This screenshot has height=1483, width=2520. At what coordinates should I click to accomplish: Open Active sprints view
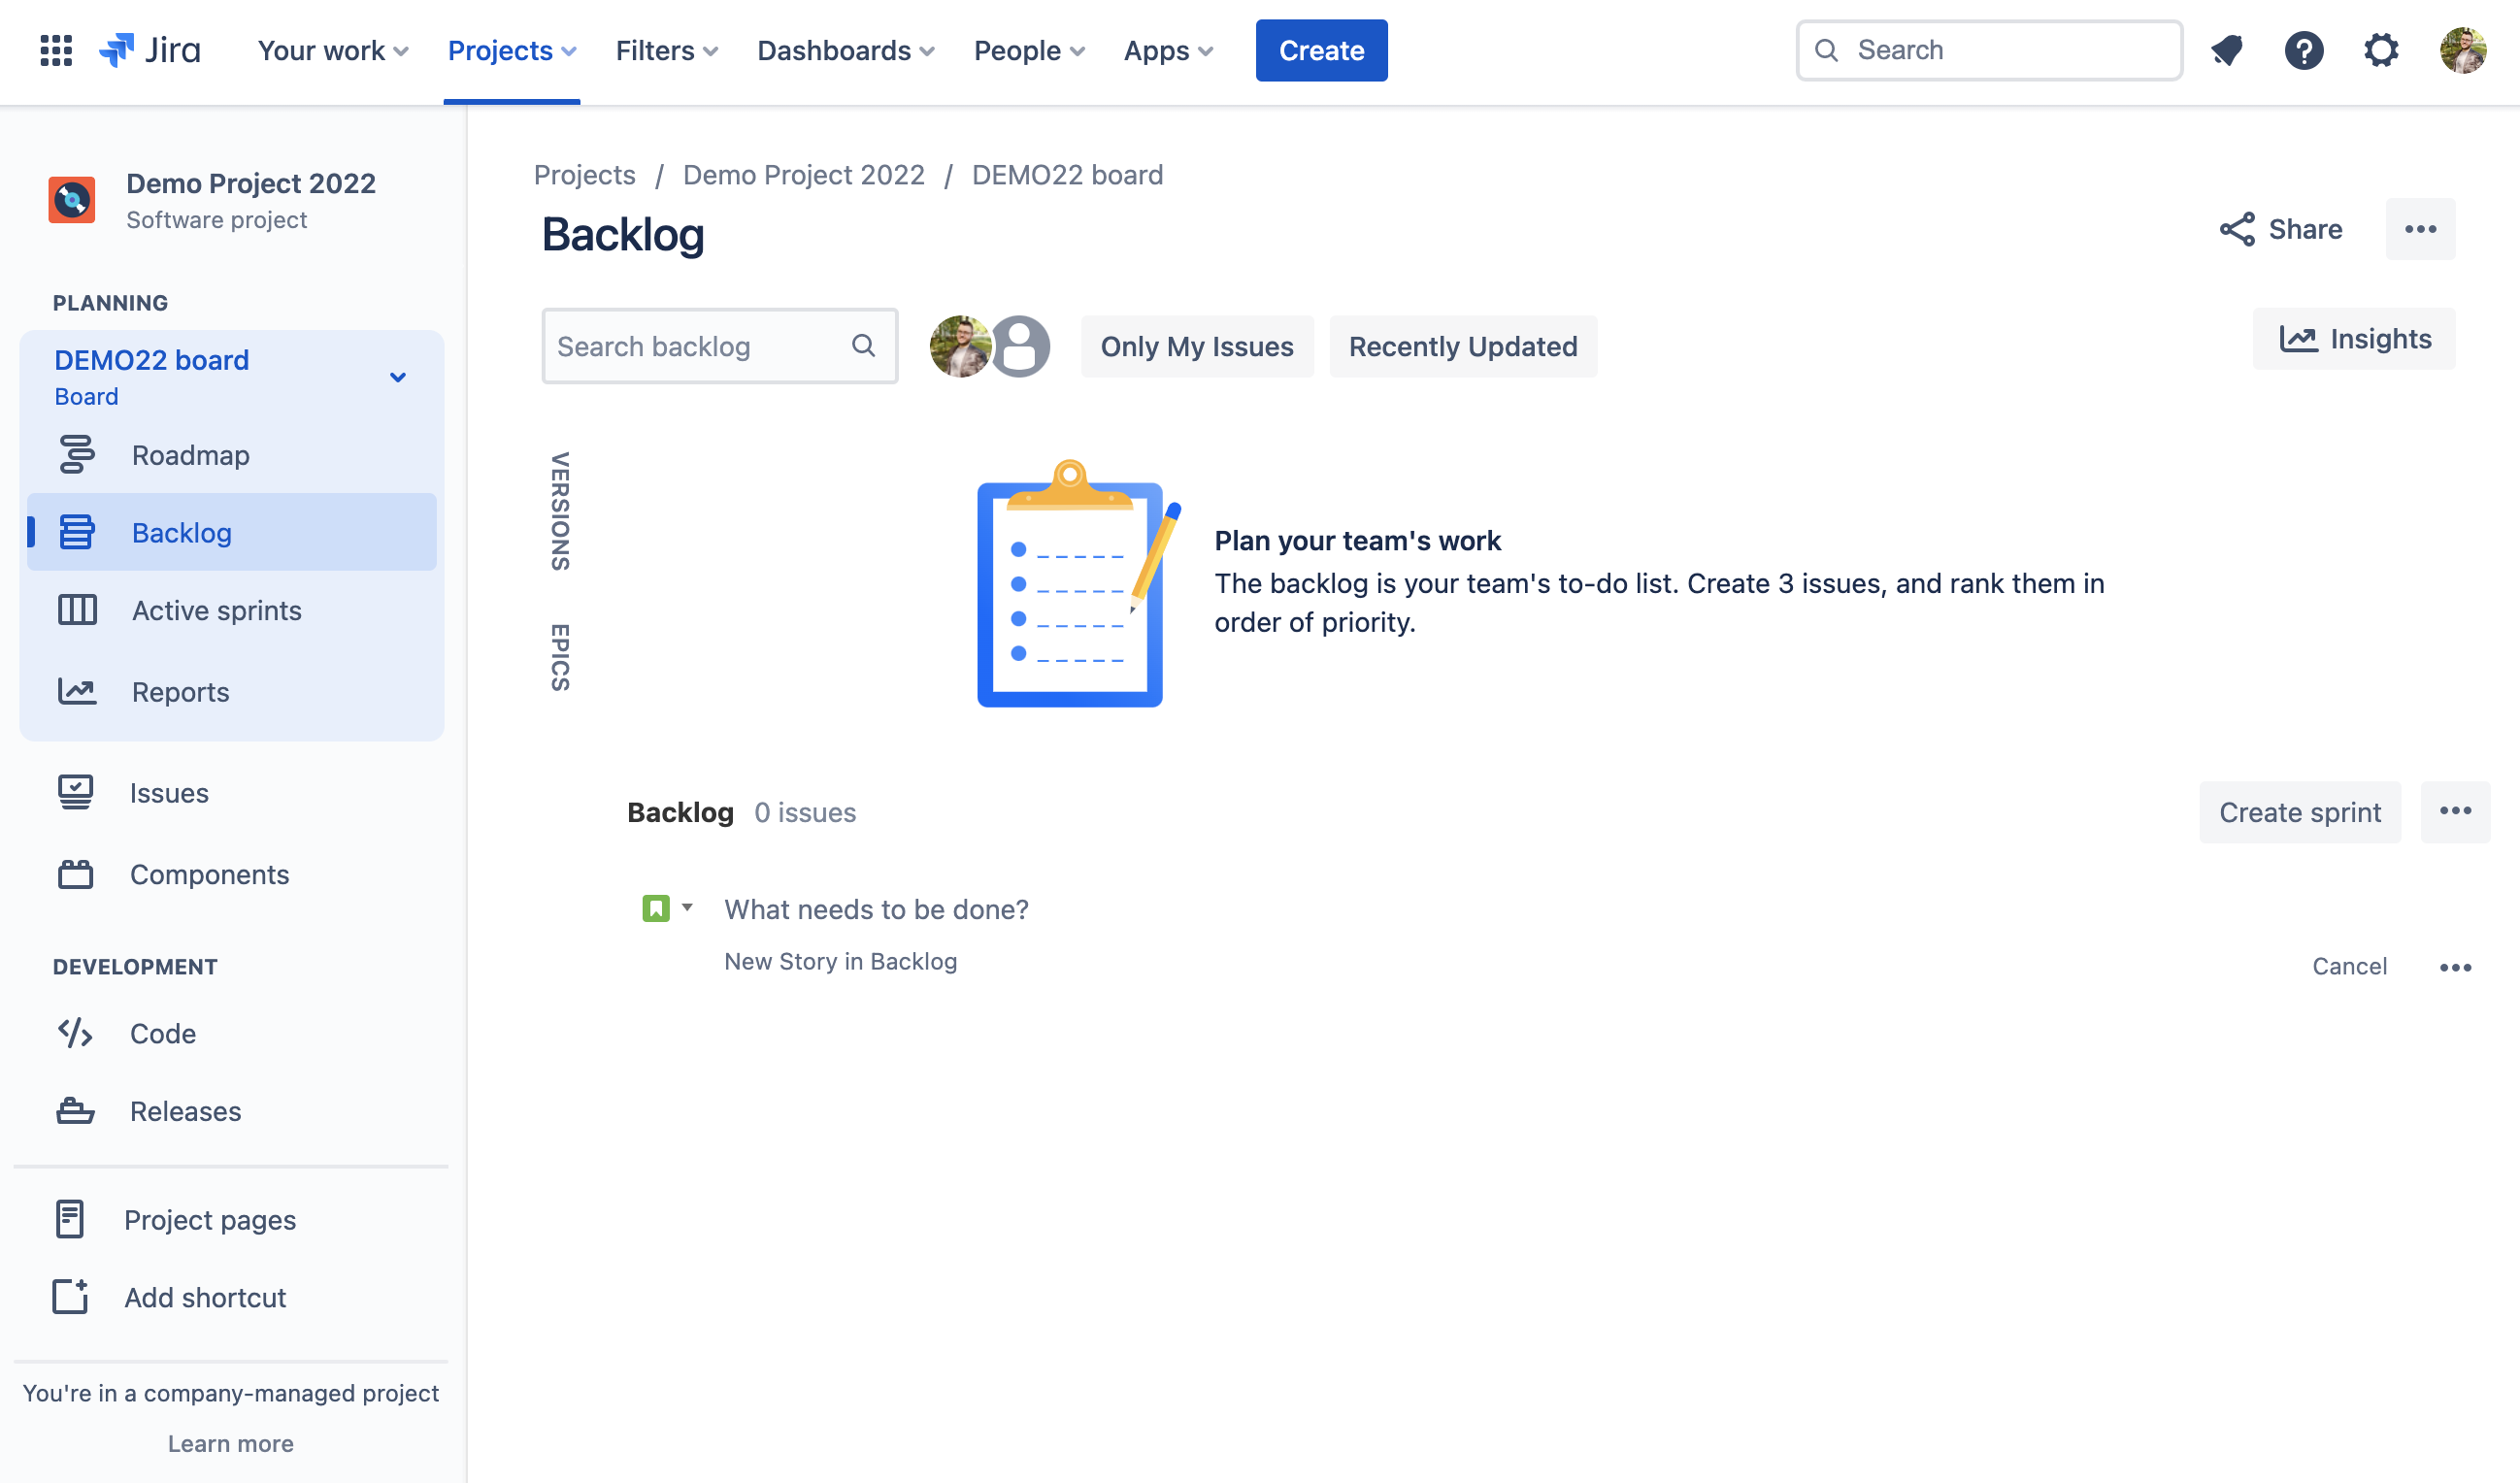point(217,610)
